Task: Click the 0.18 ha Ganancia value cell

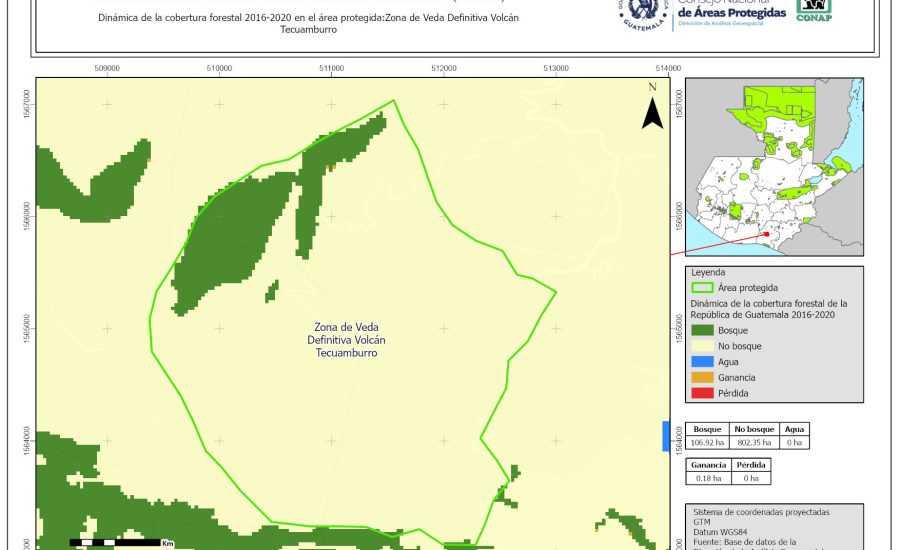Action: pyautogui.click(x=706, y=479)
